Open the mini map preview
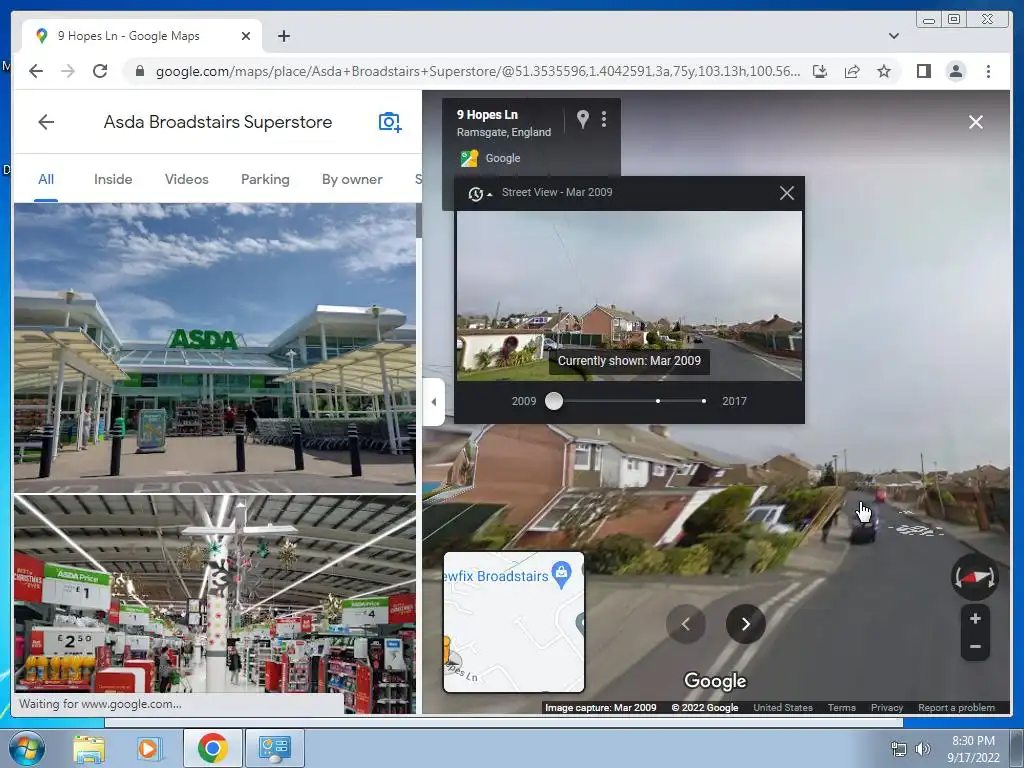 [x=514, y=622]
